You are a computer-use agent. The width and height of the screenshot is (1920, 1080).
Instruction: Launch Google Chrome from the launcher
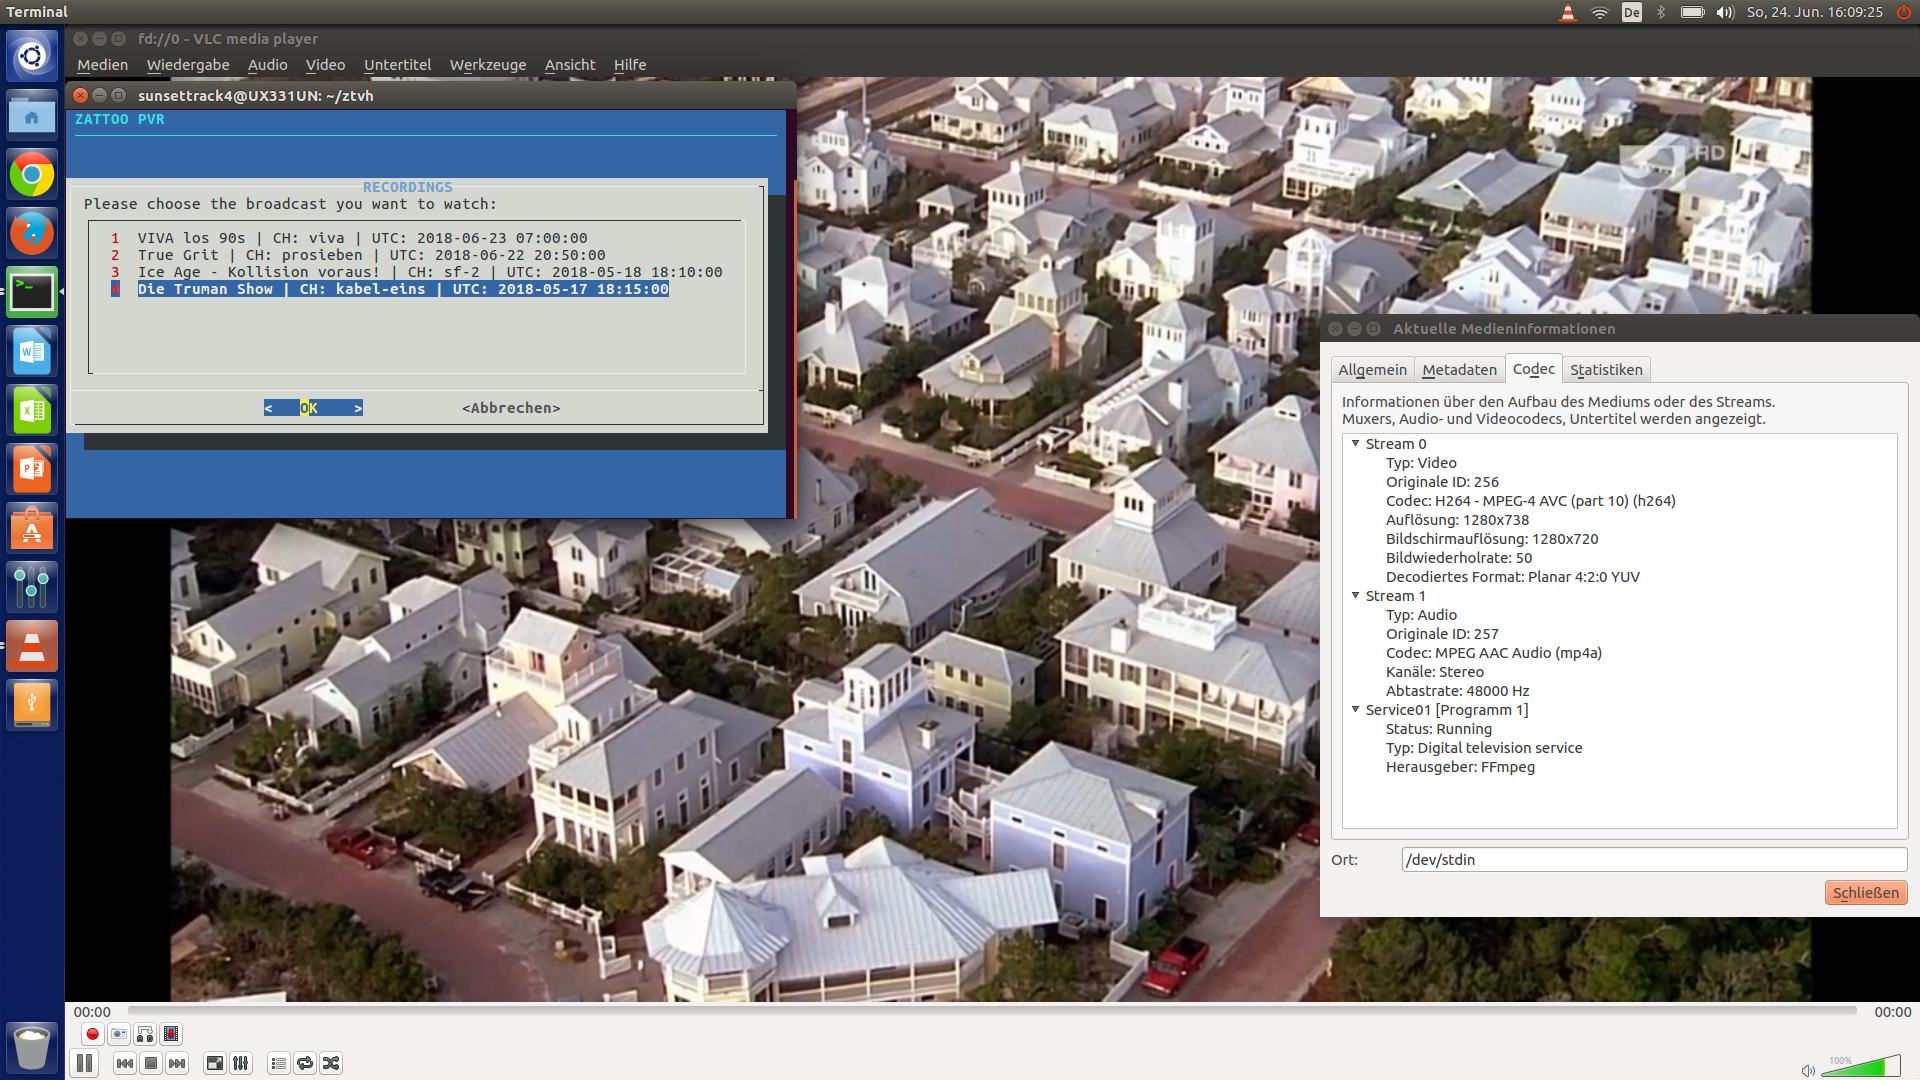pos(32,175)
